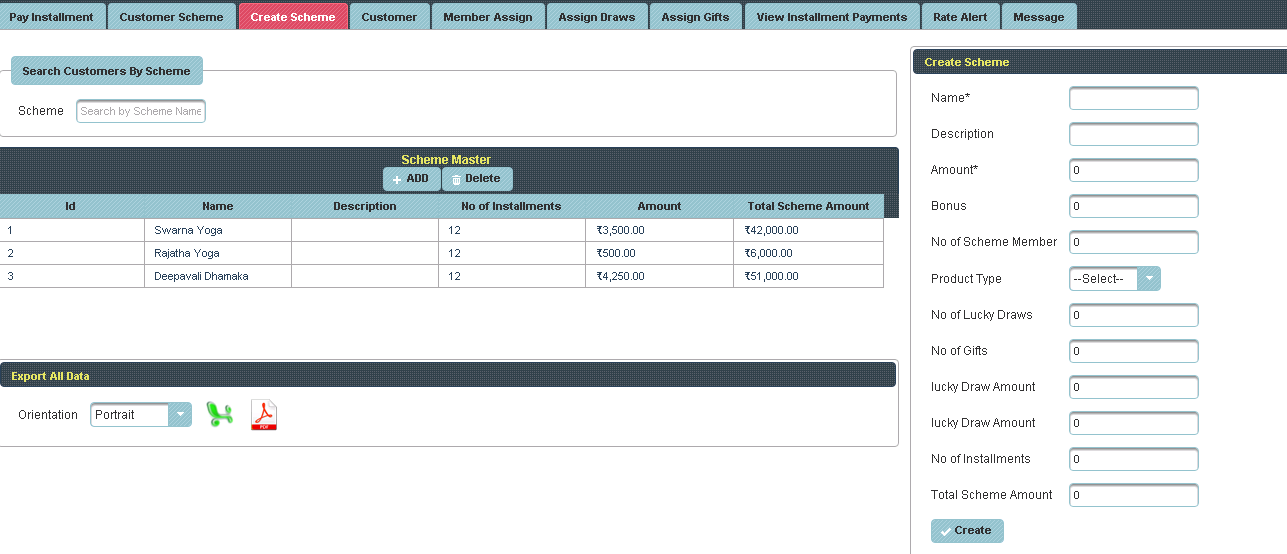Click the Create button with checkmark

coord(966,530)
